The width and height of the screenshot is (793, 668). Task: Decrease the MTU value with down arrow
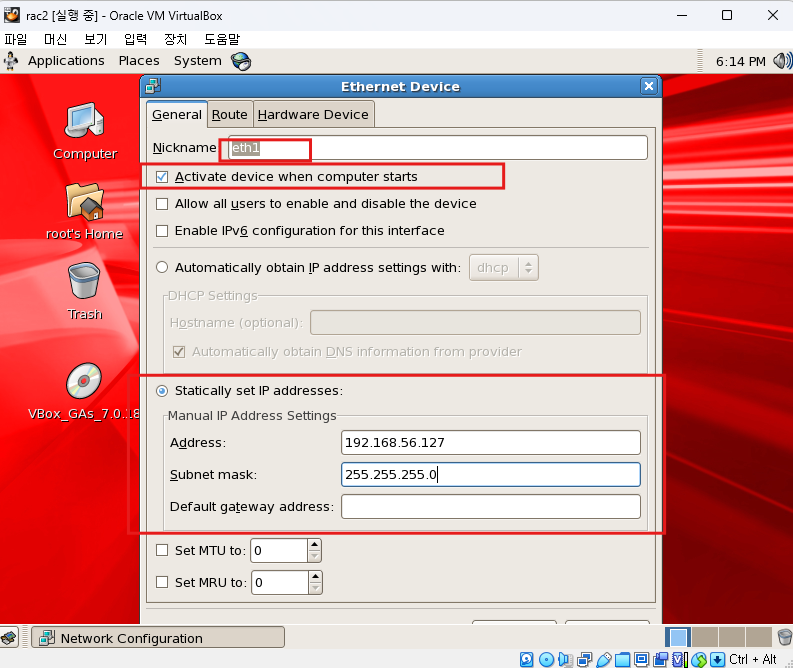point(314,556)
